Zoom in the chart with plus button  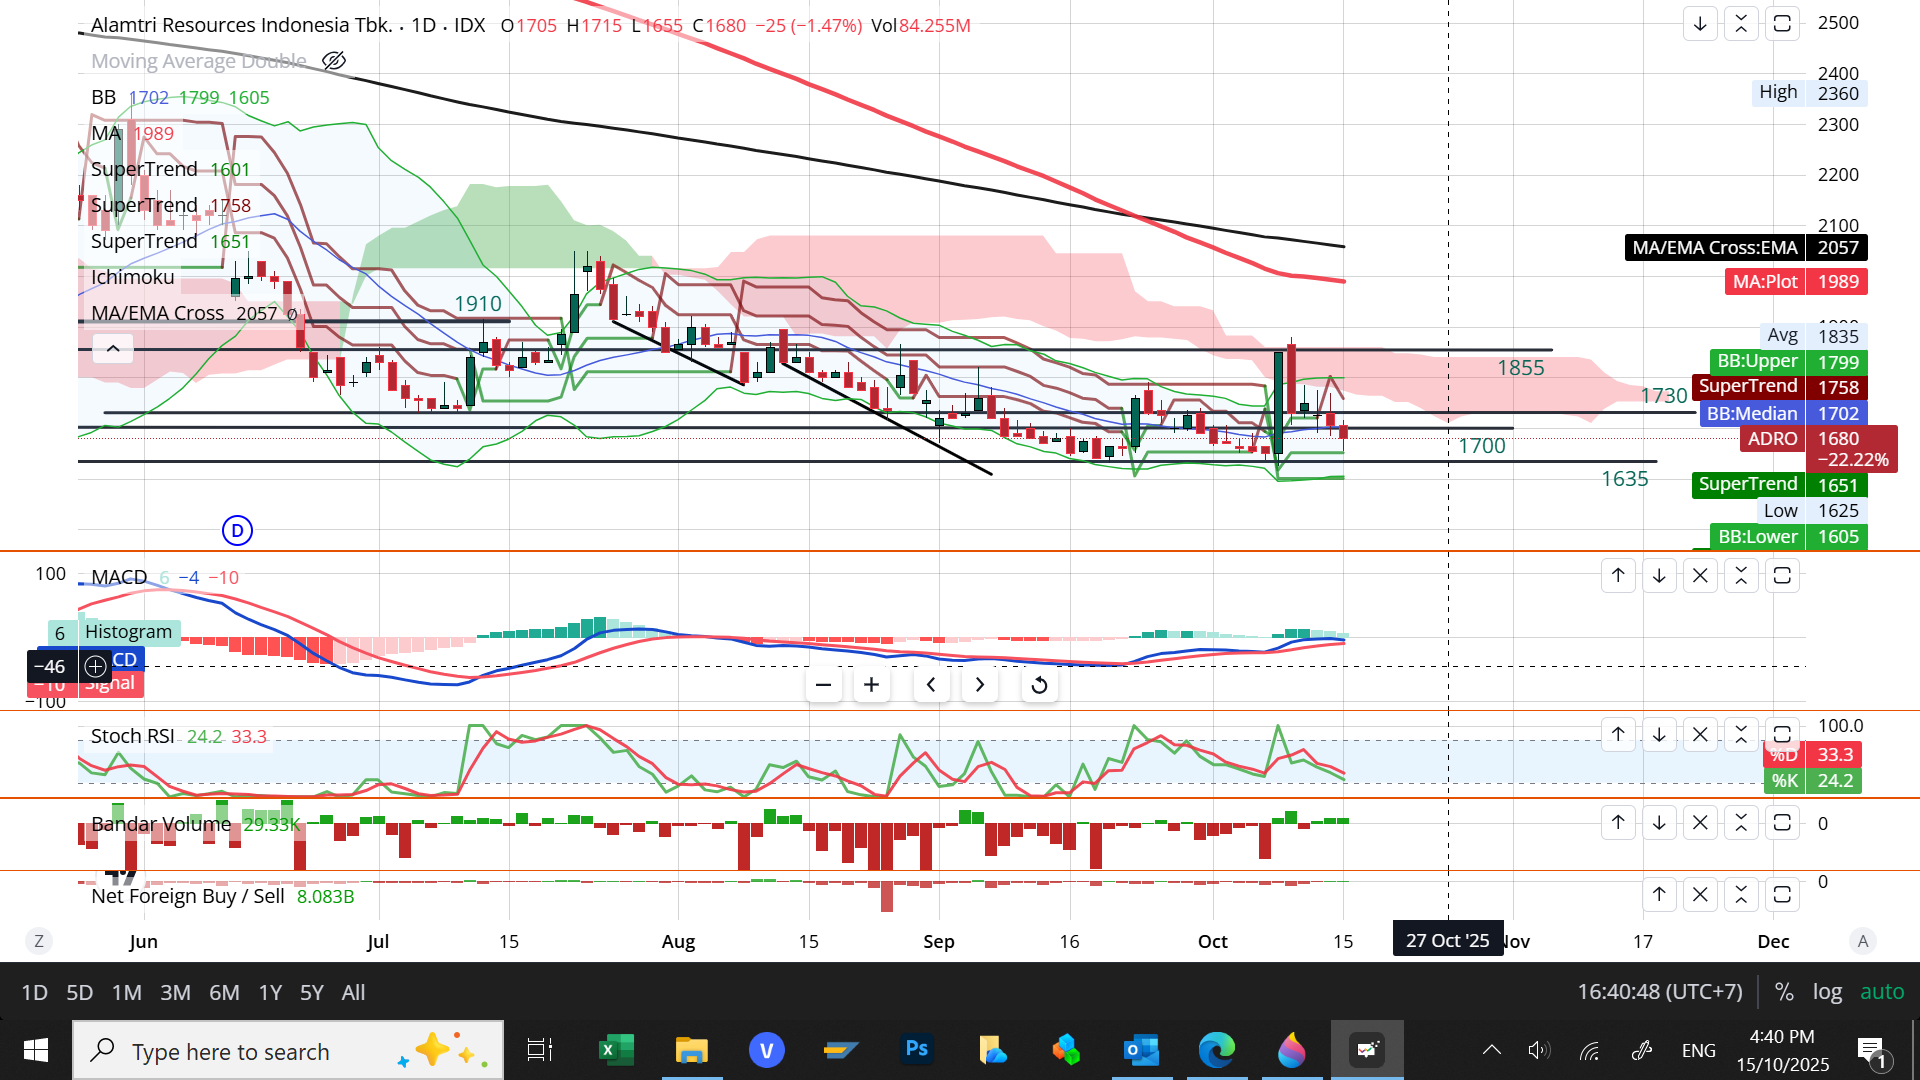[x=871, y=685]
